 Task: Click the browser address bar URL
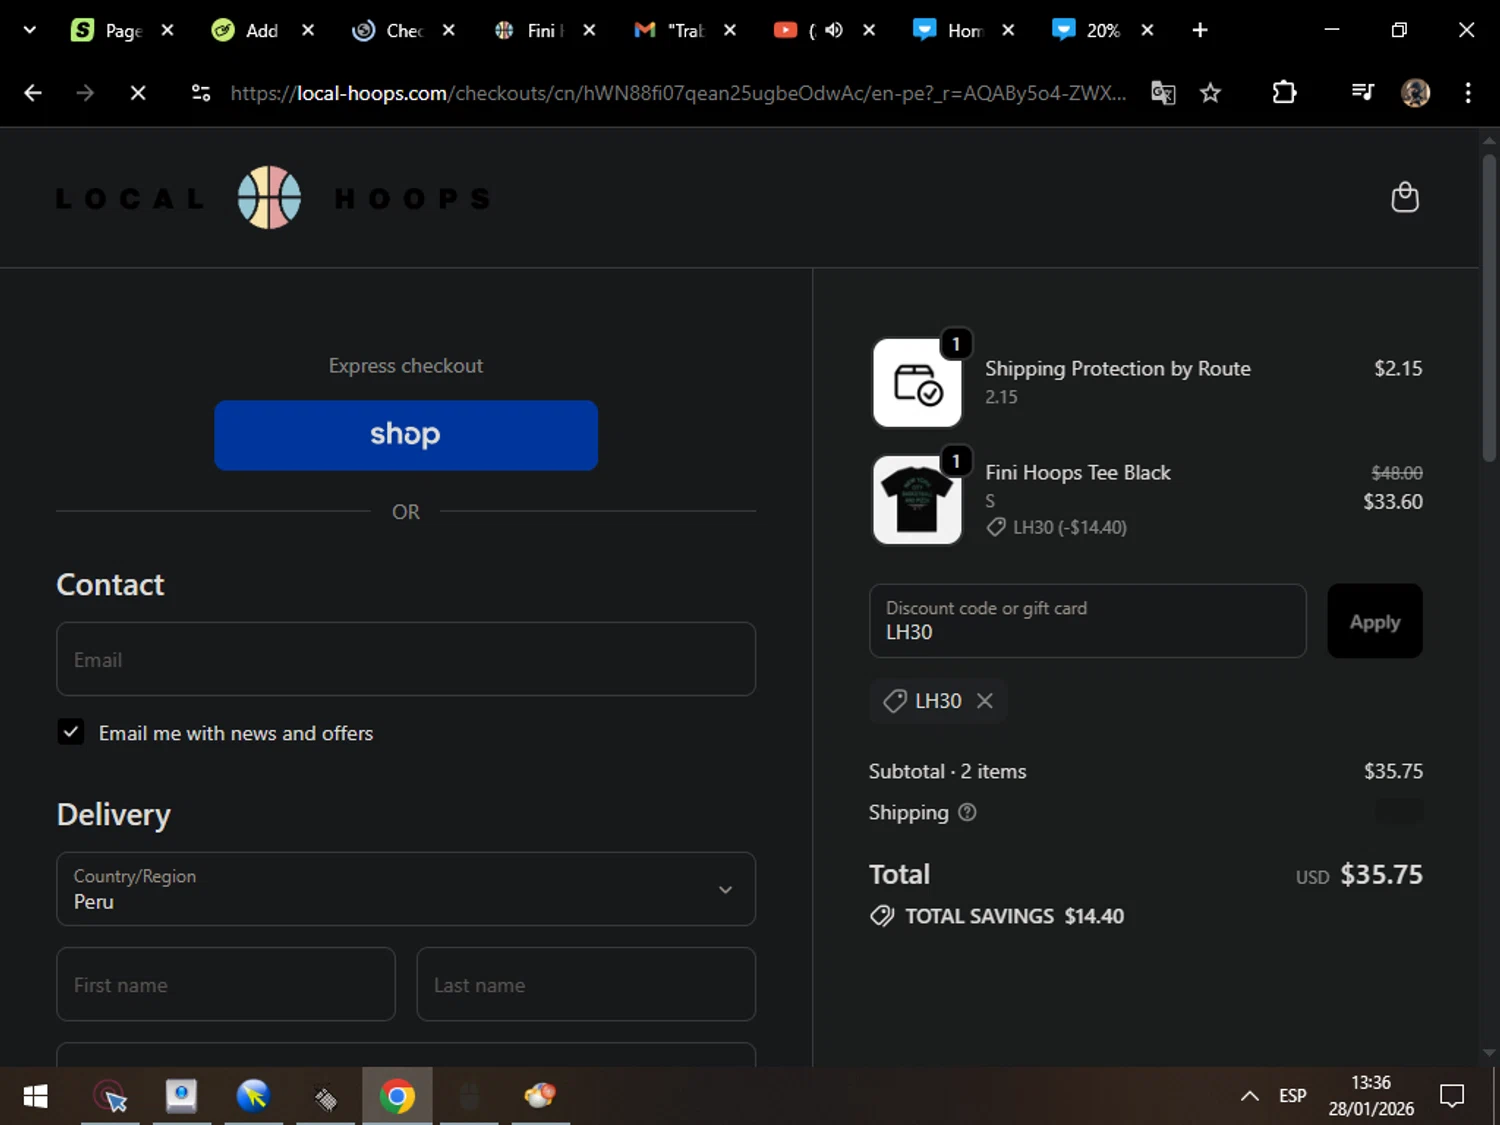[678, 93]
